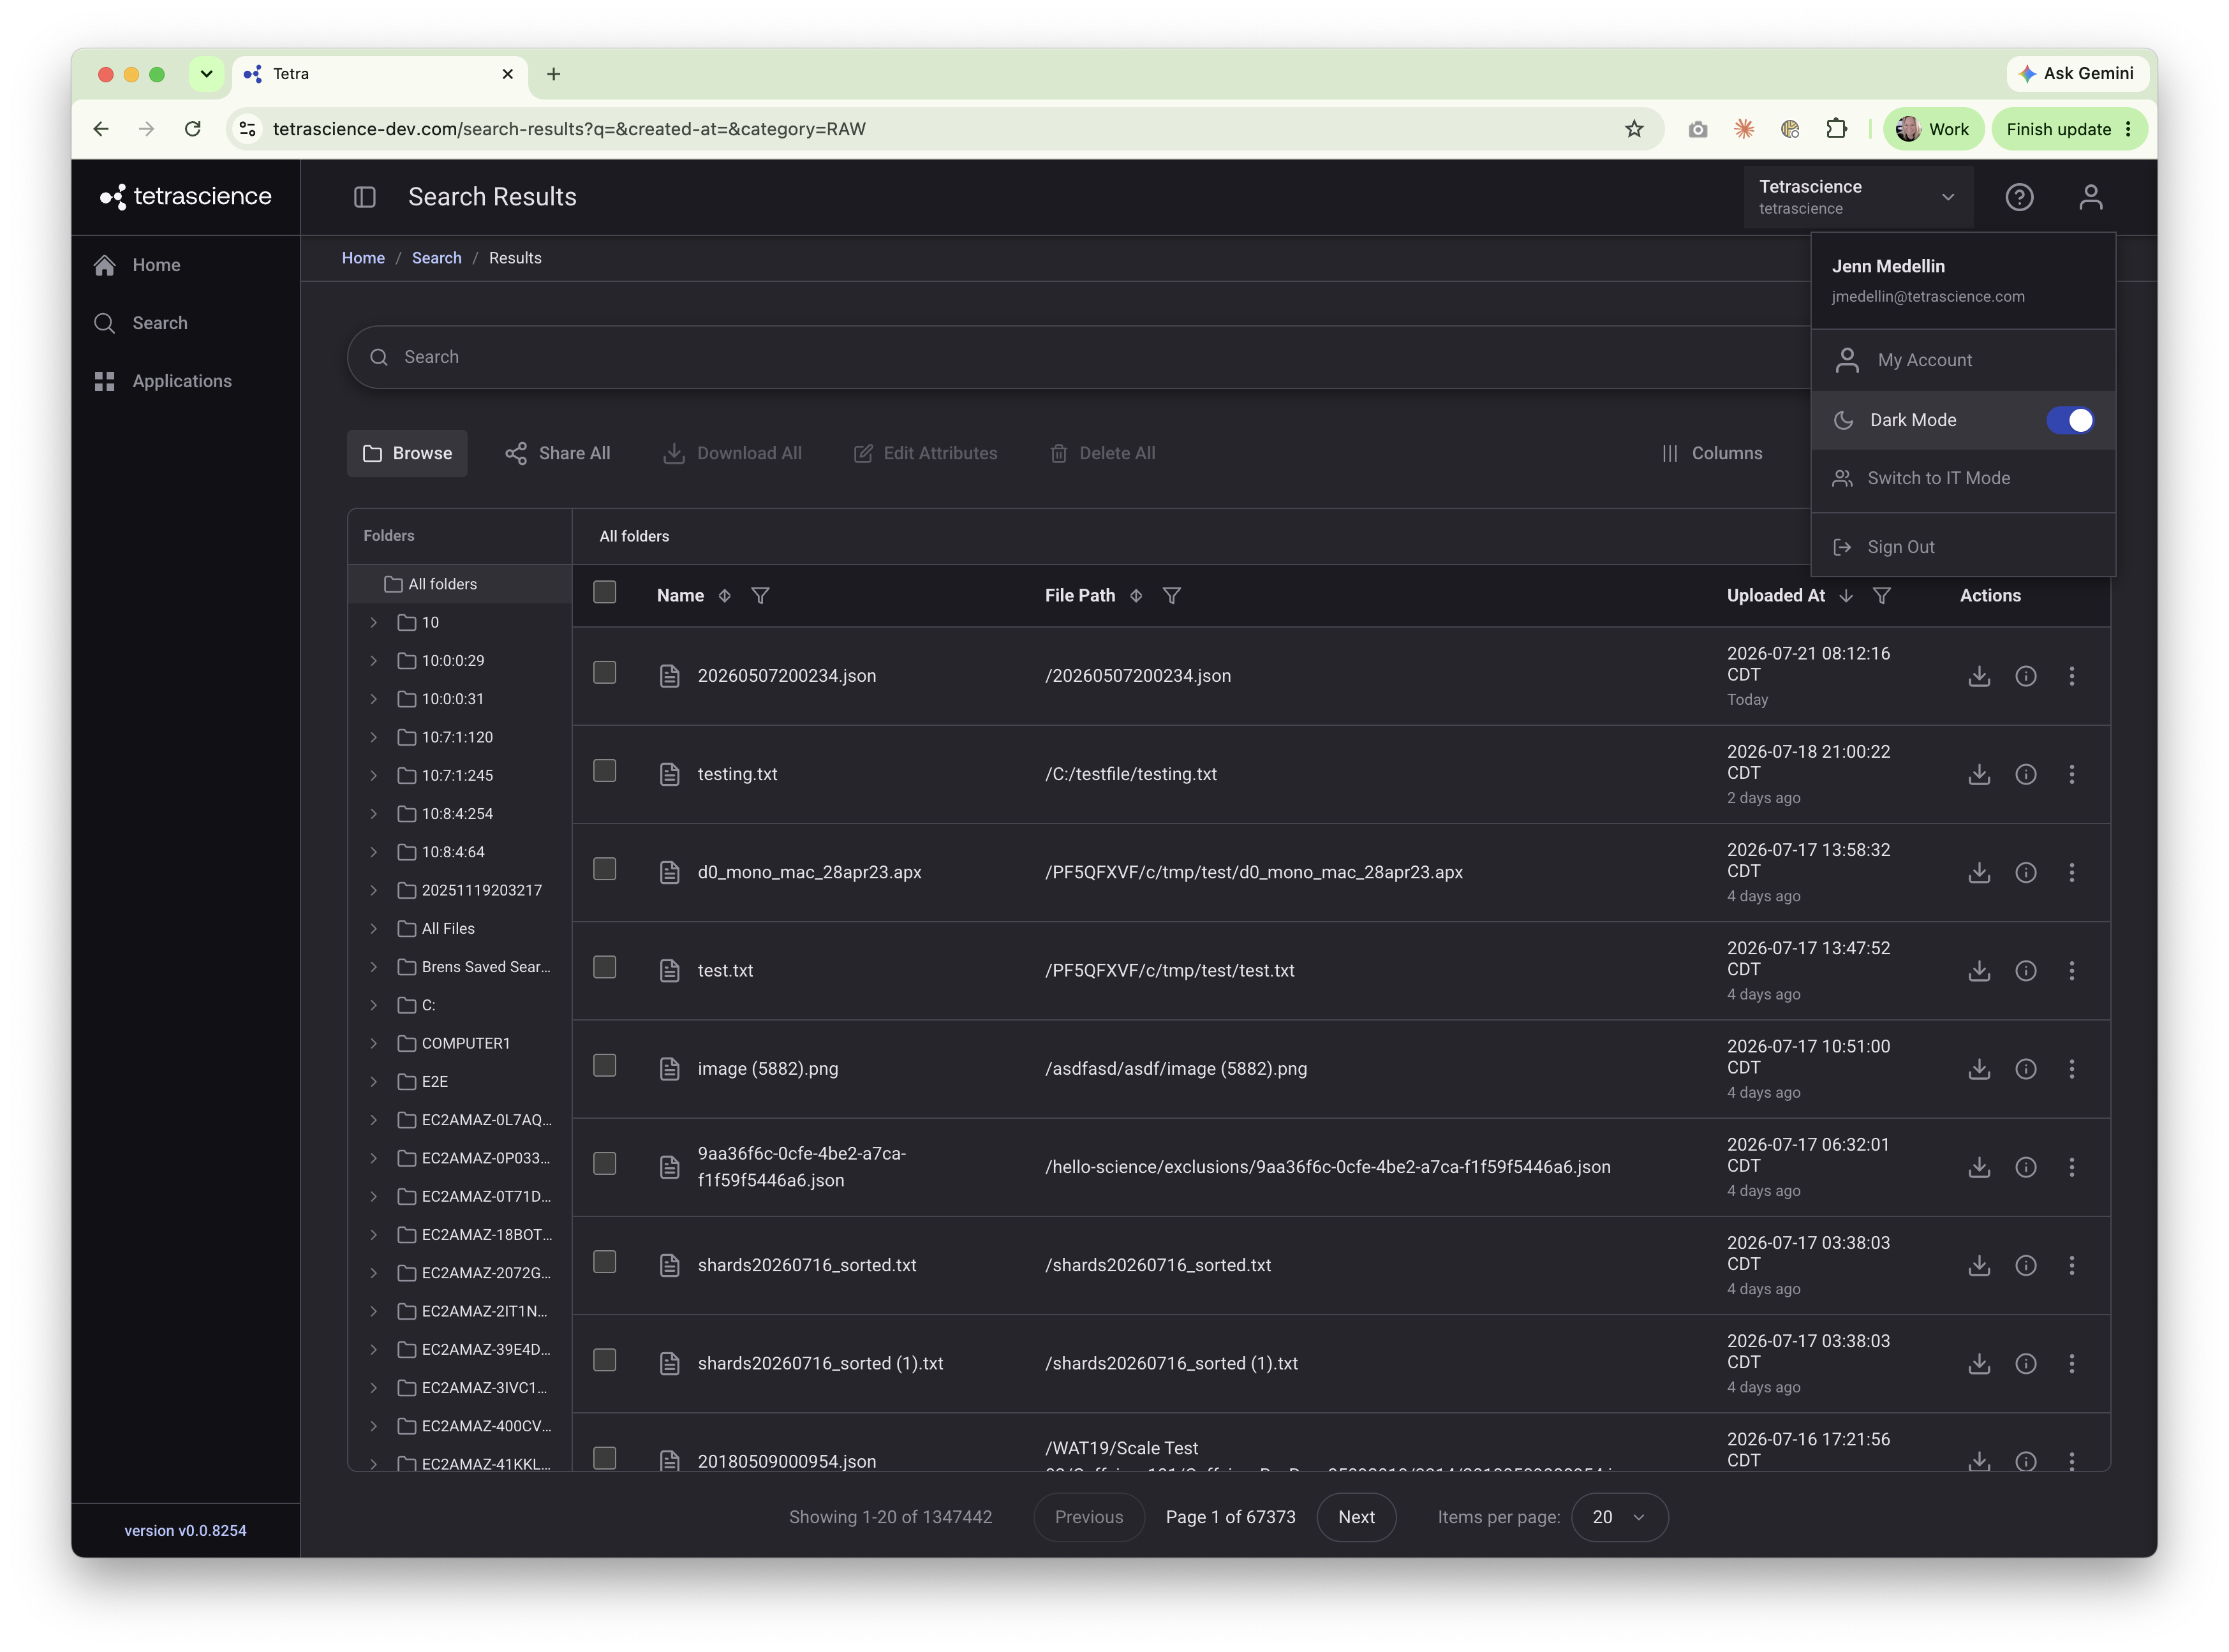The image size is (2229, 1652).
Task: Sort by Uploaded At descending arrow
Action: point(1845,595)
